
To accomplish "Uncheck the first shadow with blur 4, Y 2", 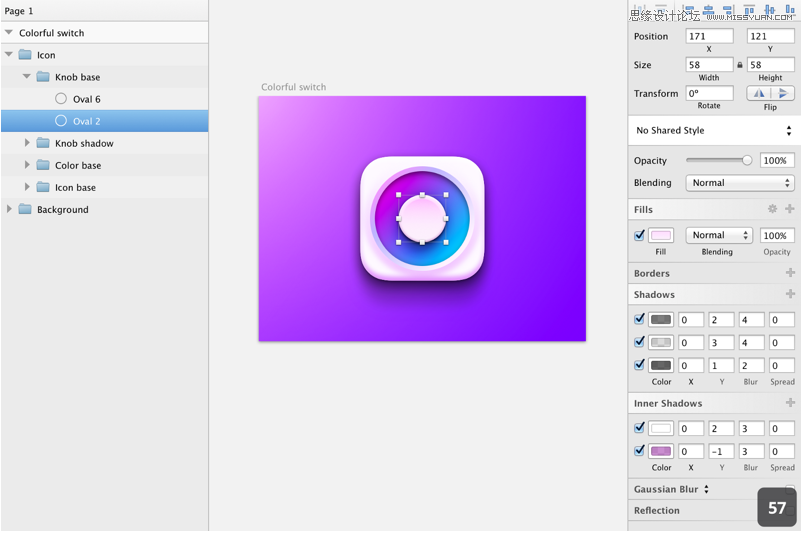I will coord(639,319).
